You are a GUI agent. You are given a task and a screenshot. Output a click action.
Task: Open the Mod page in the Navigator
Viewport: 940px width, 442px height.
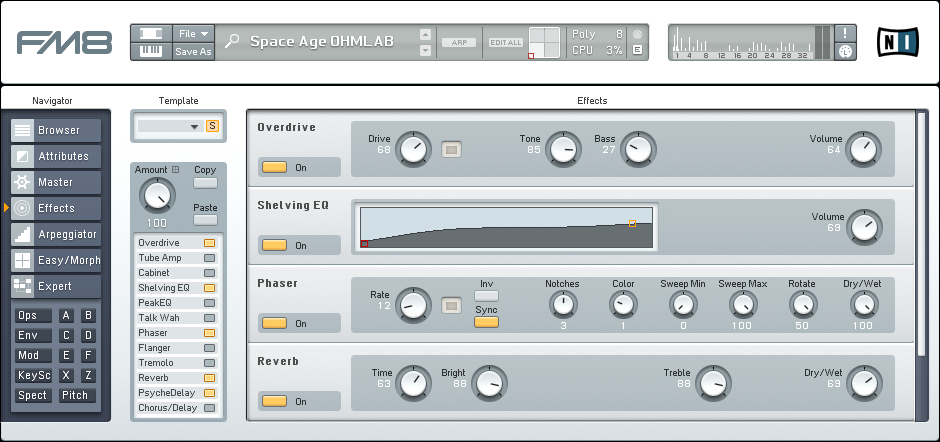(x=34, y=355)
